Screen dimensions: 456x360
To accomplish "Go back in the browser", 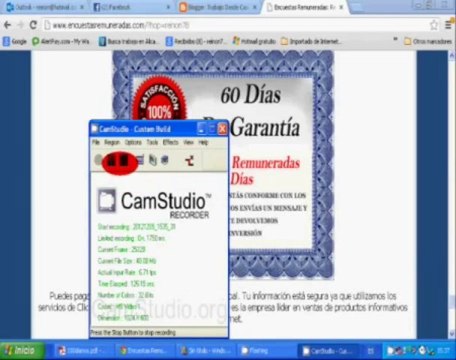I will (x=7, y=25).
